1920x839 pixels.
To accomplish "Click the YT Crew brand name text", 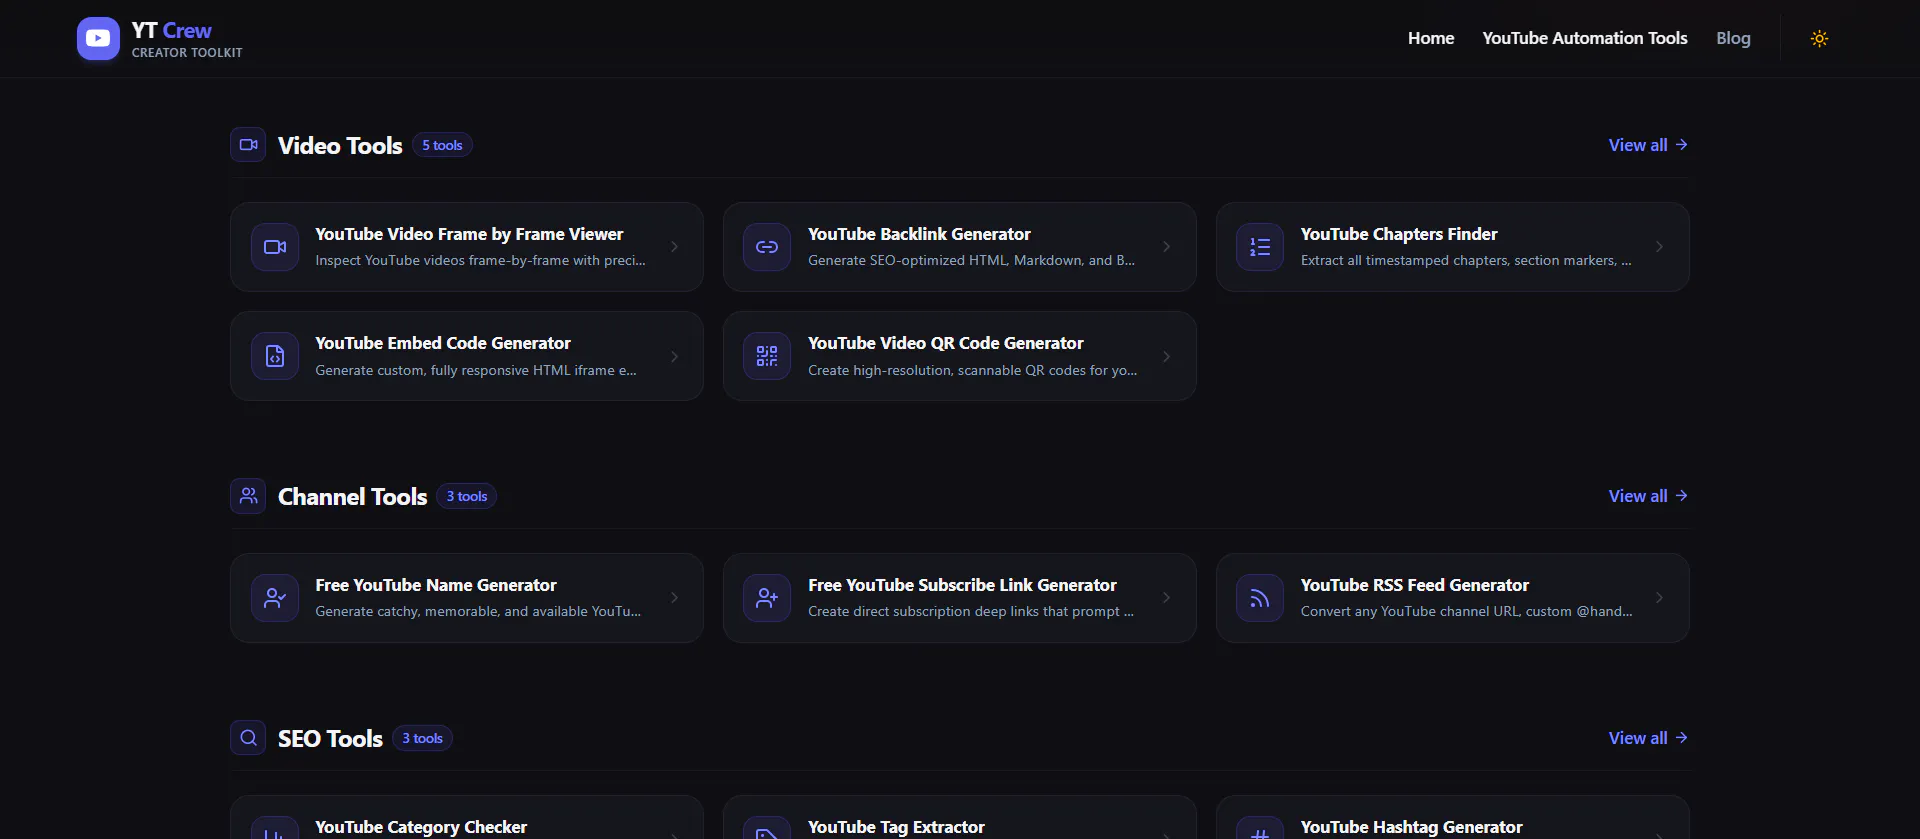I will coord(171,31).
